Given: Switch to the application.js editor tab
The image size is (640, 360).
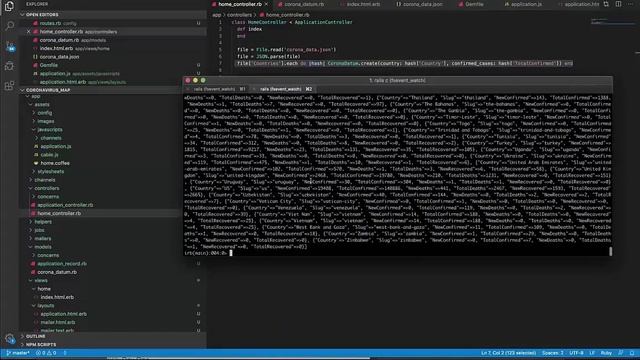Looking at the screenshot, I should click(x=526, y=4).
